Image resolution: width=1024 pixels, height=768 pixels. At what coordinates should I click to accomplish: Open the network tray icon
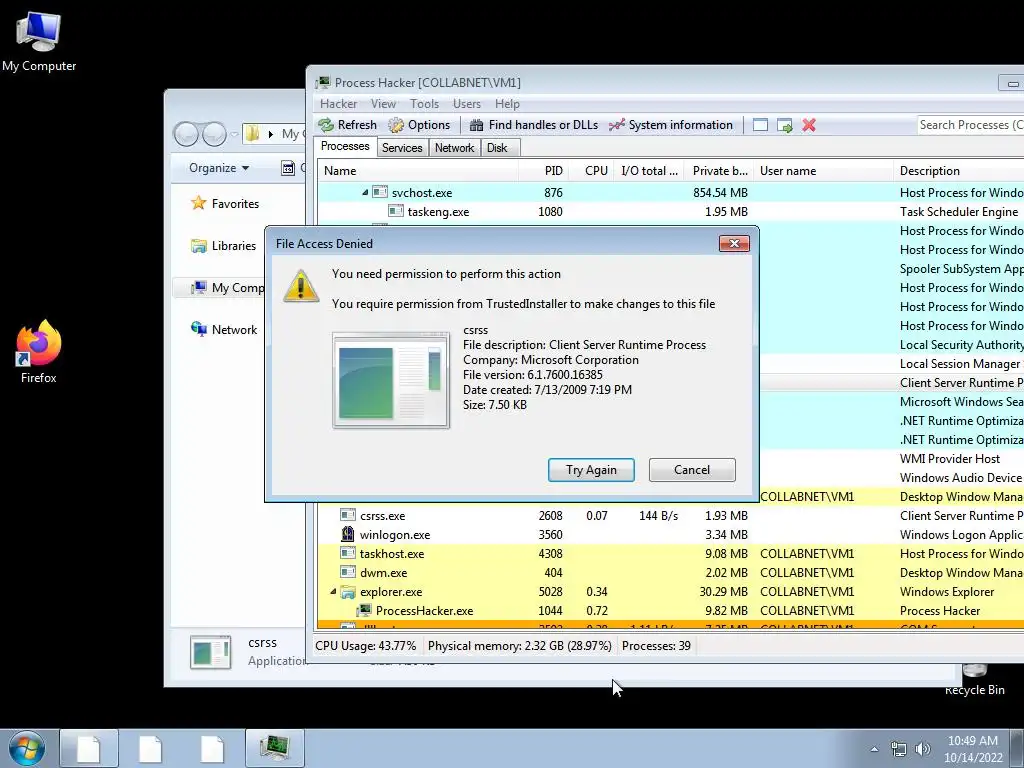coord(899,749)
